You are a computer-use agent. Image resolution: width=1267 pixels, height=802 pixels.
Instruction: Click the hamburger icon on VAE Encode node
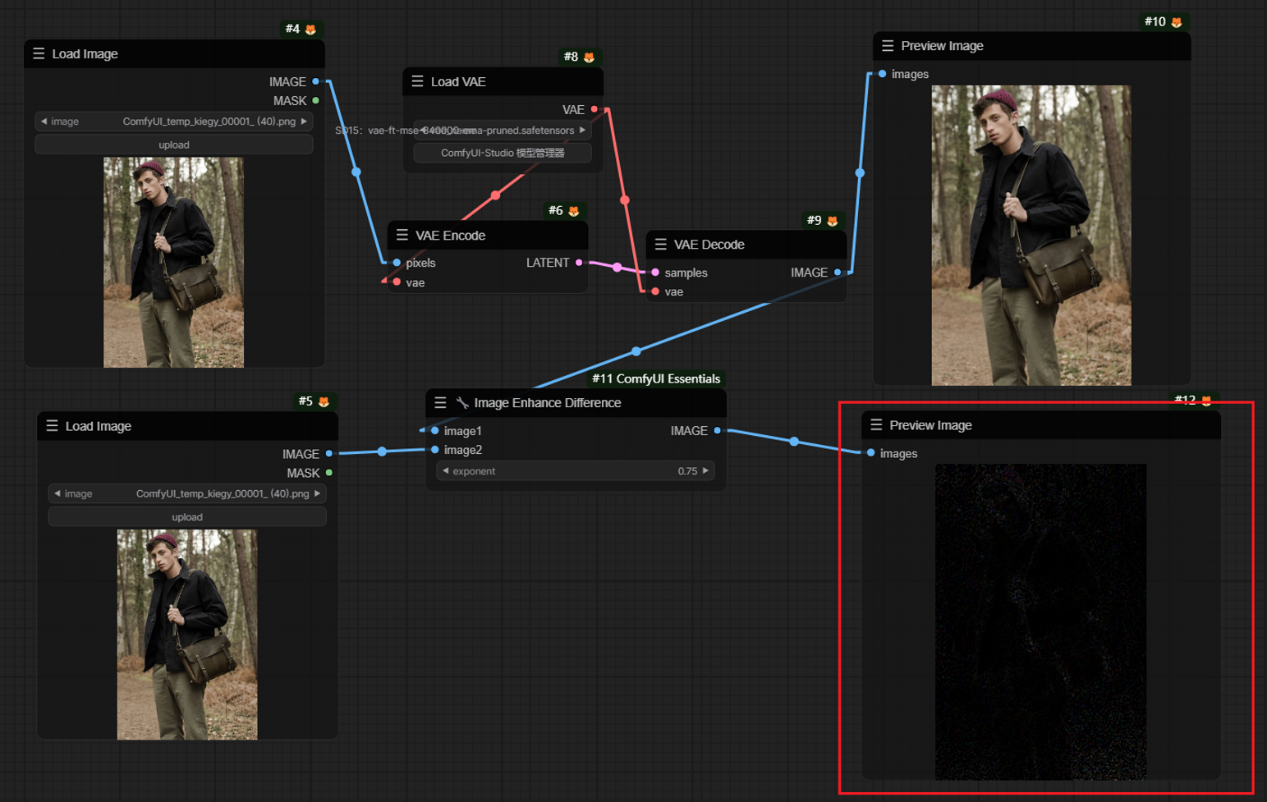coord(402,235)
